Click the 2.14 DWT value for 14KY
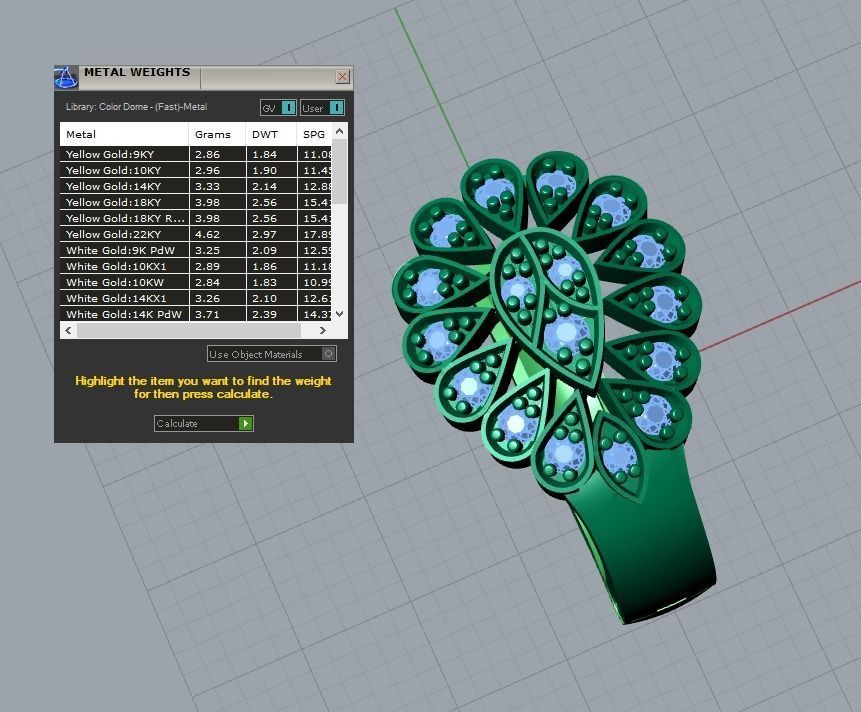 coord(264,186)
